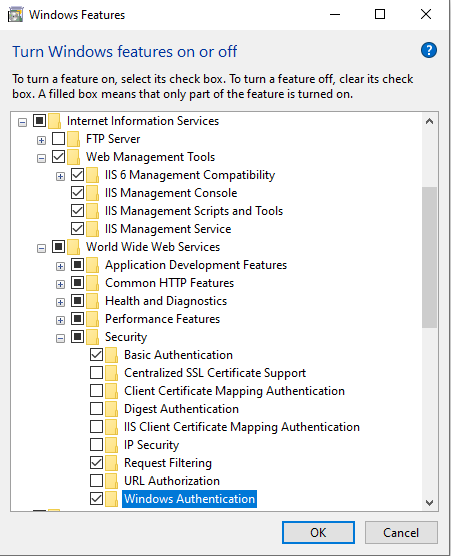Select the IIS Management Console item

click(171, 193)
